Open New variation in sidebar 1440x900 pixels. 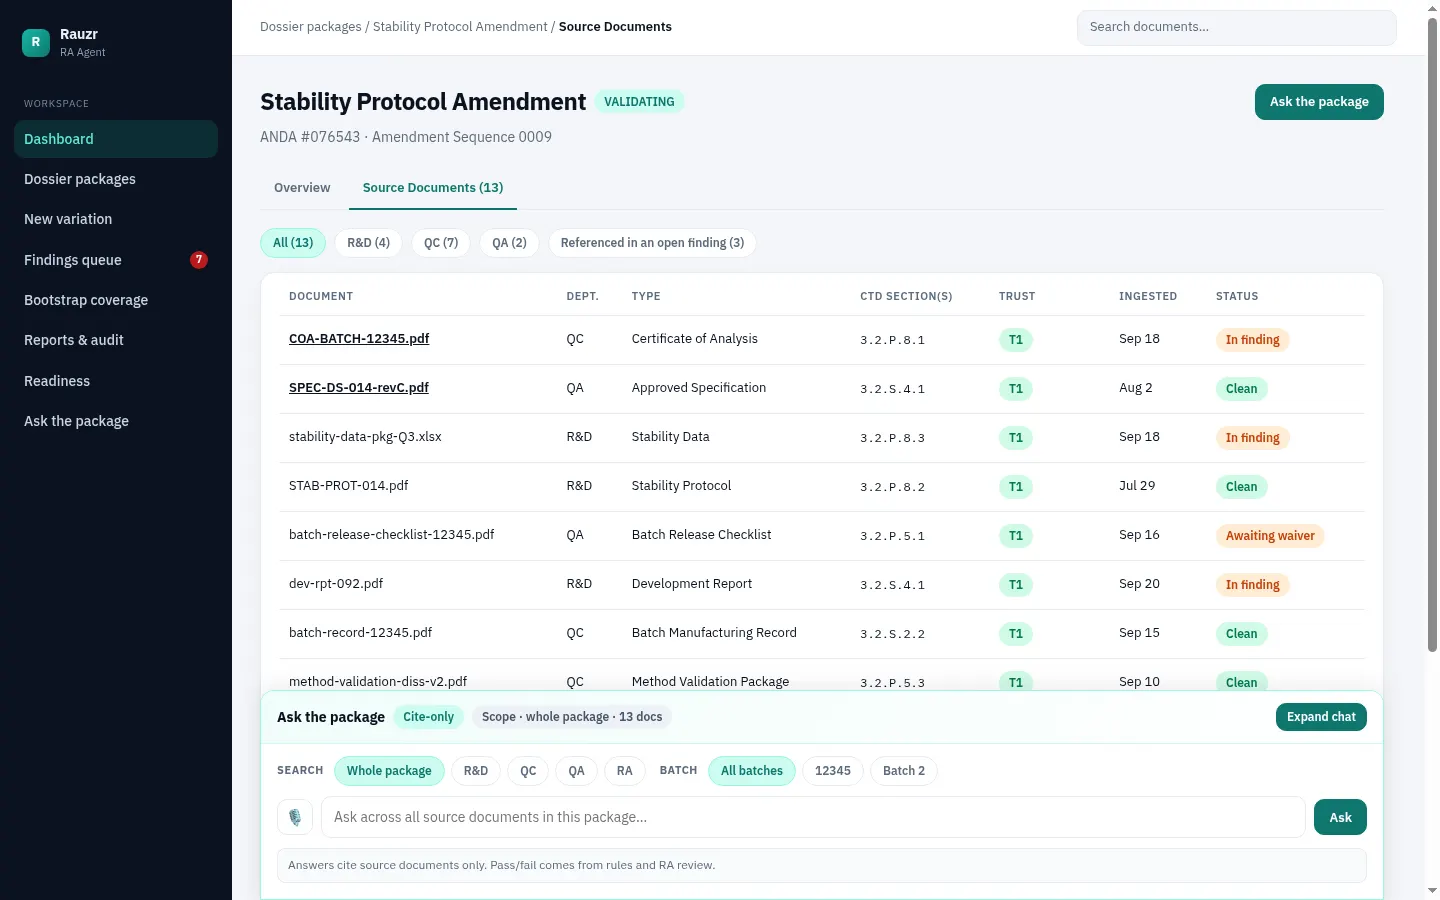116,219
